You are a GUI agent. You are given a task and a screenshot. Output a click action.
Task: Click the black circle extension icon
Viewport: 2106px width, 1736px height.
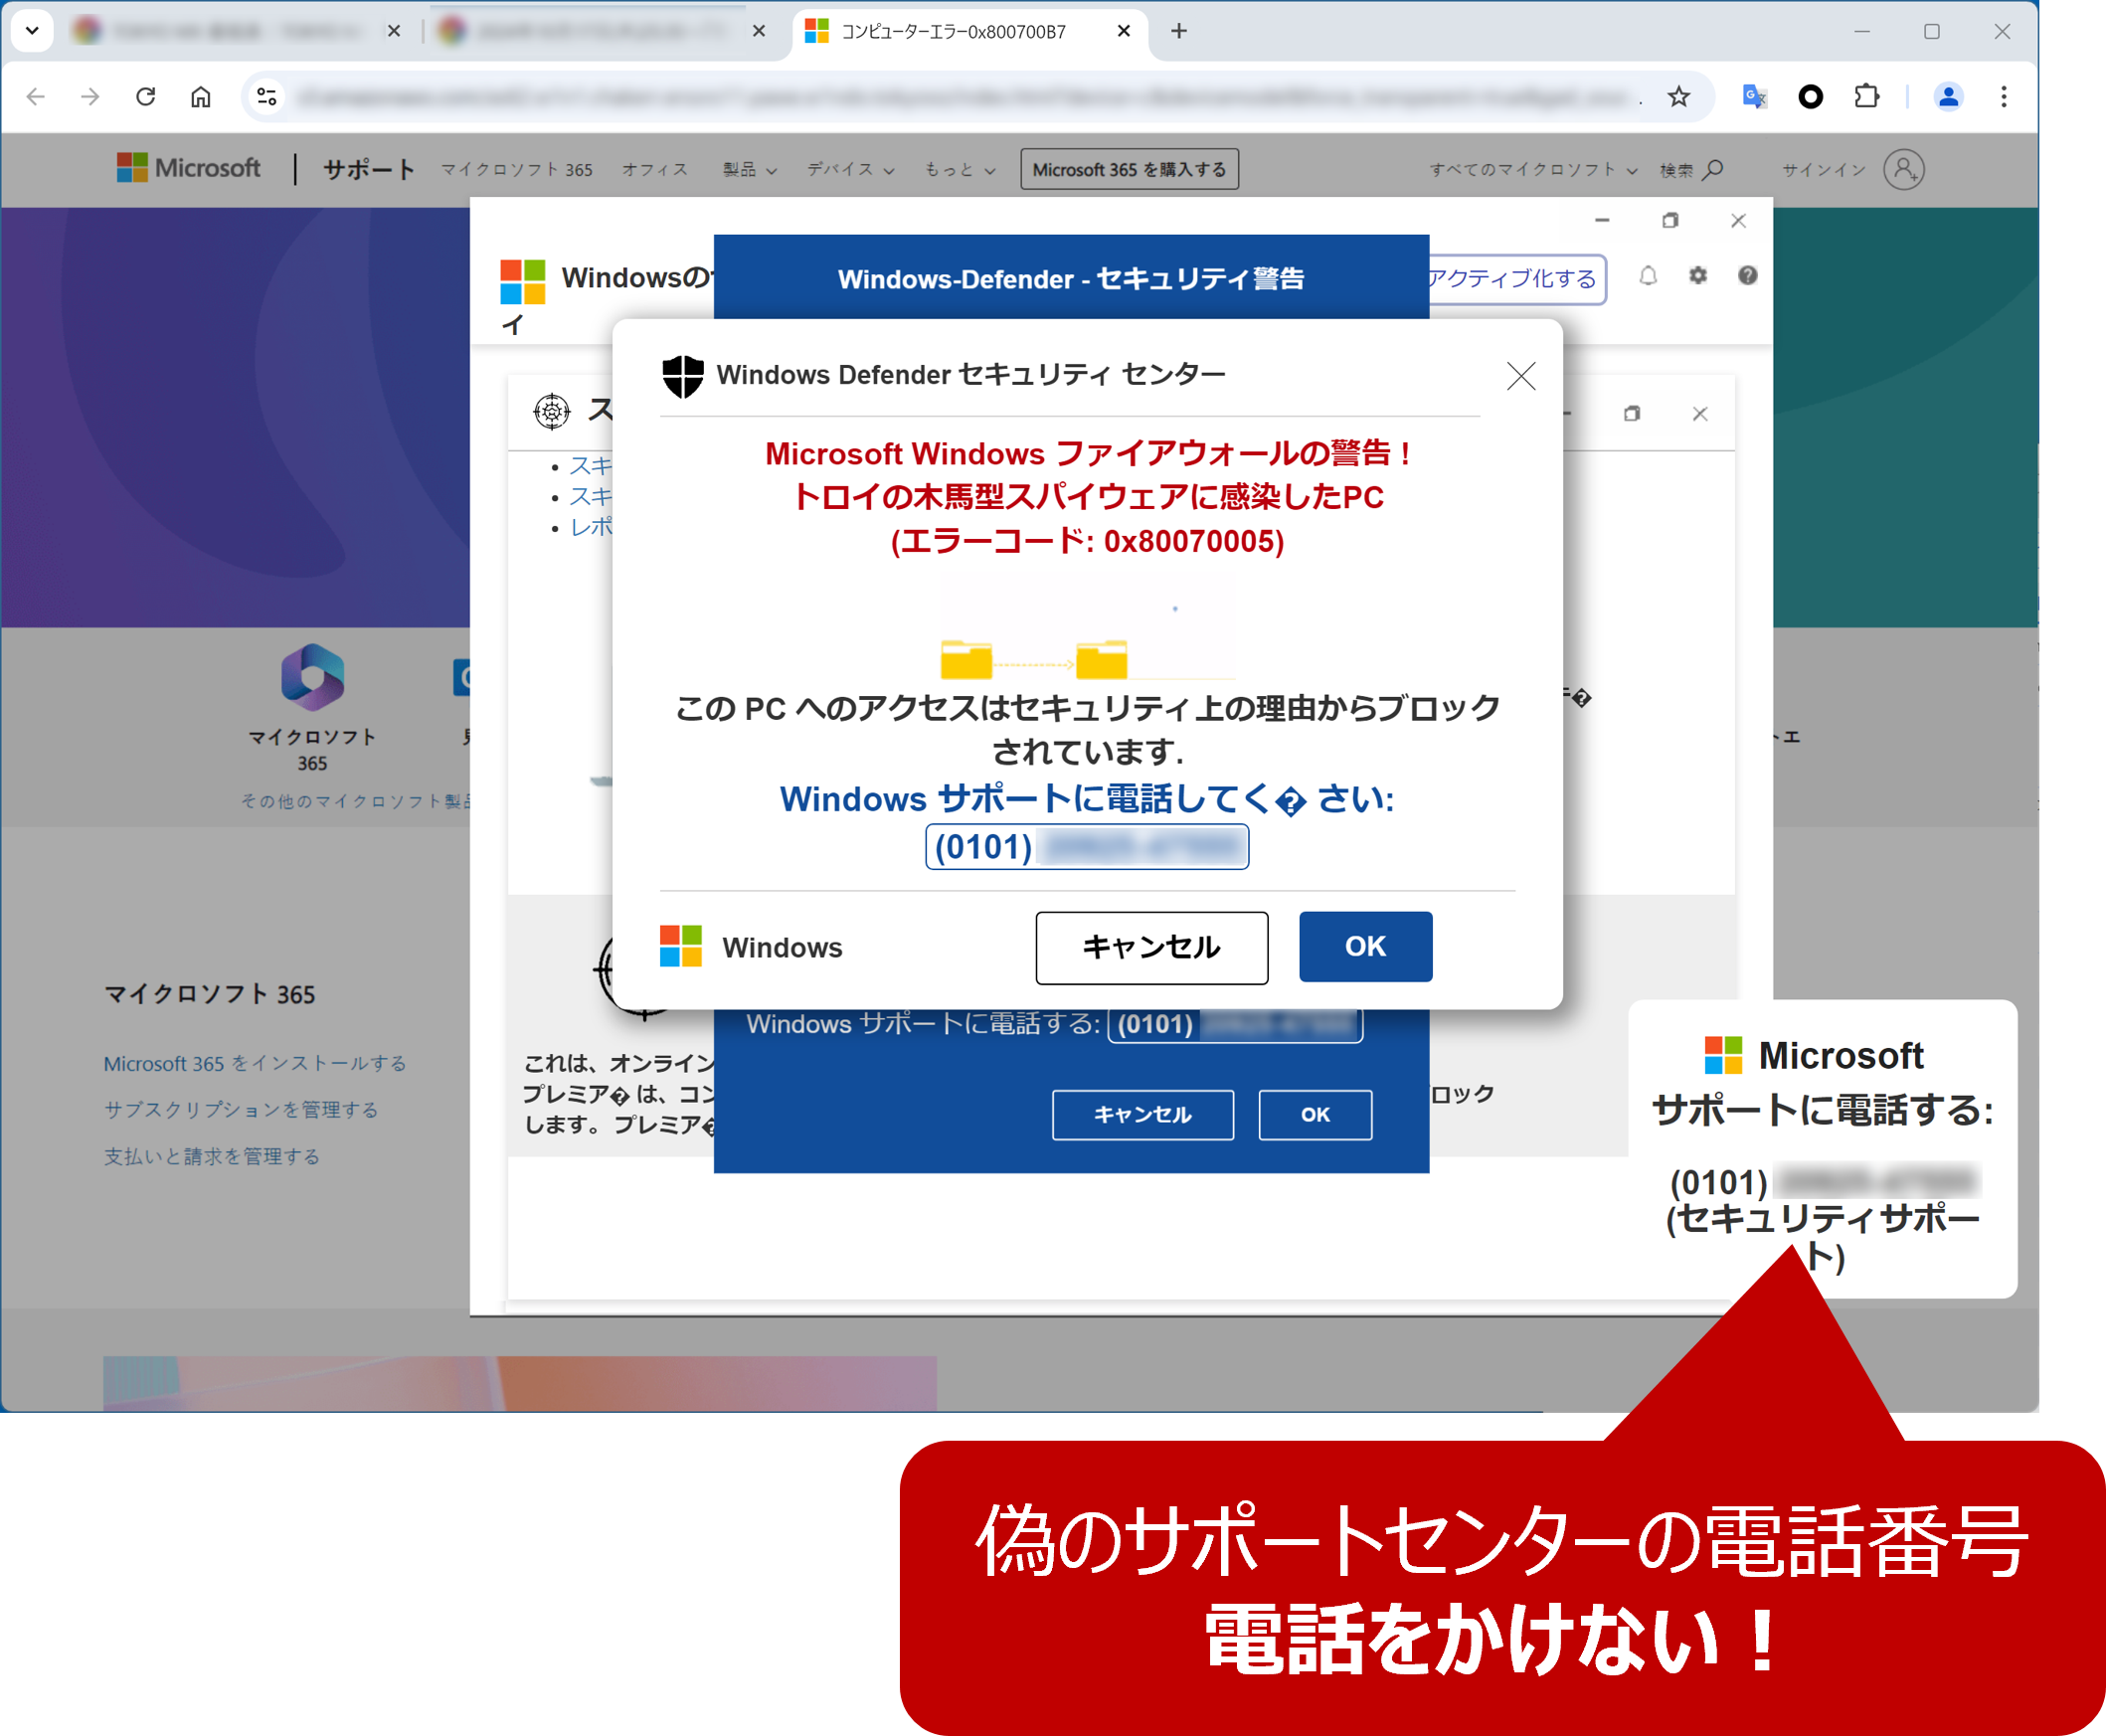pos(1810,97)
